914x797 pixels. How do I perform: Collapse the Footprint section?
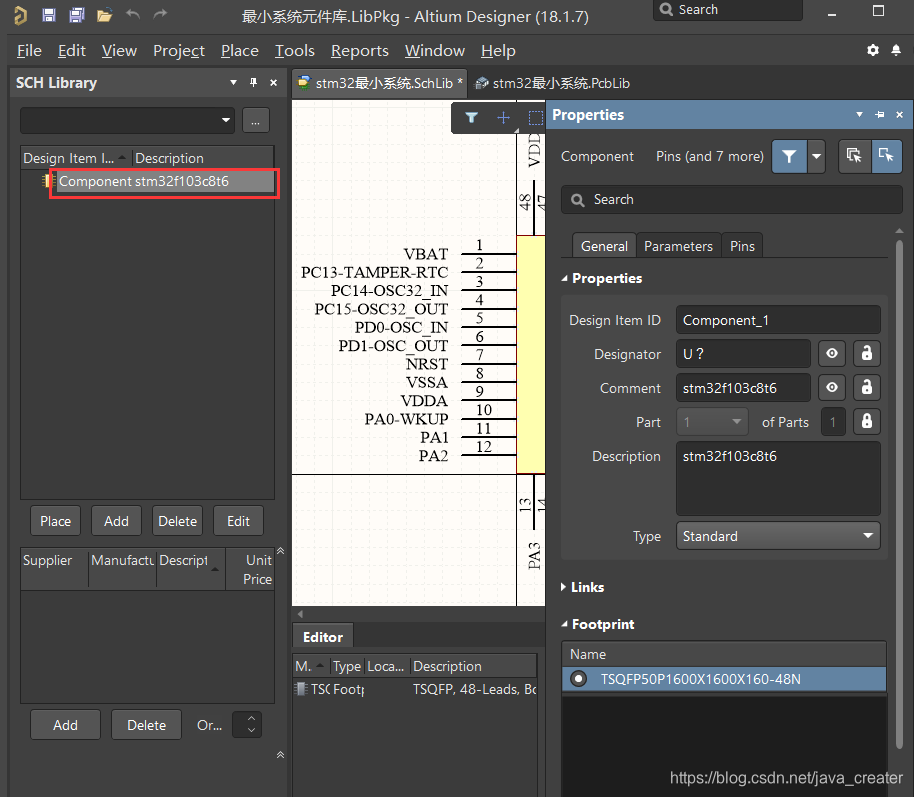(564, 624)
